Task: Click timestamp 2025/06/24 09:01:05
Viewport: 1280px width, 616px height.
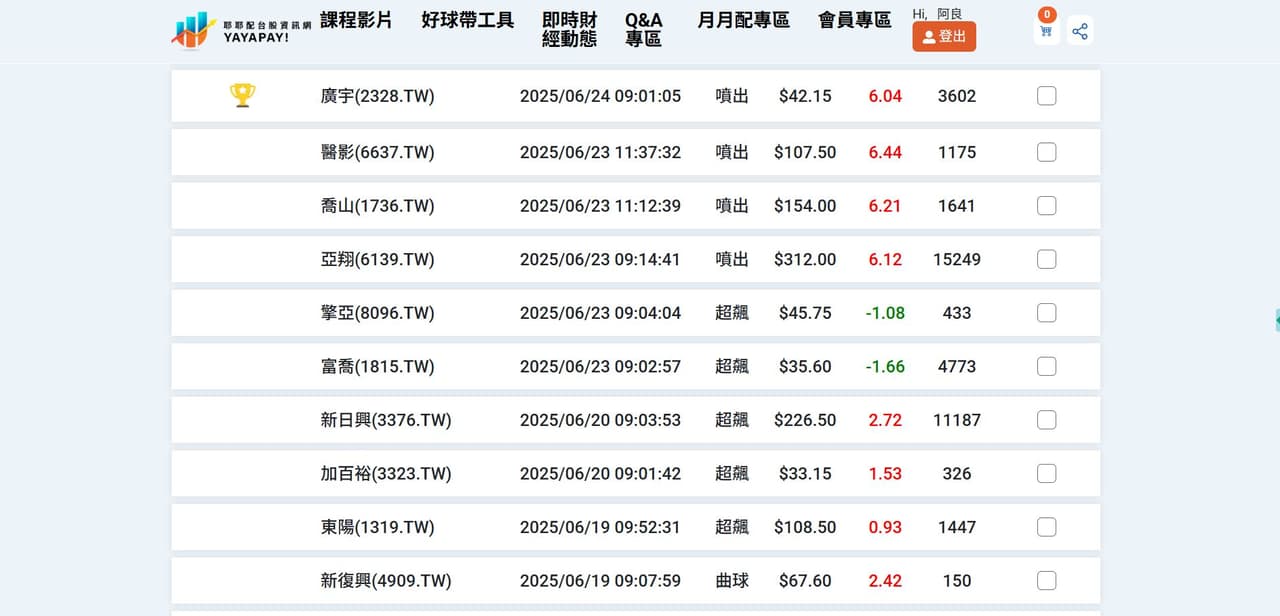Action: pos(600,96)
